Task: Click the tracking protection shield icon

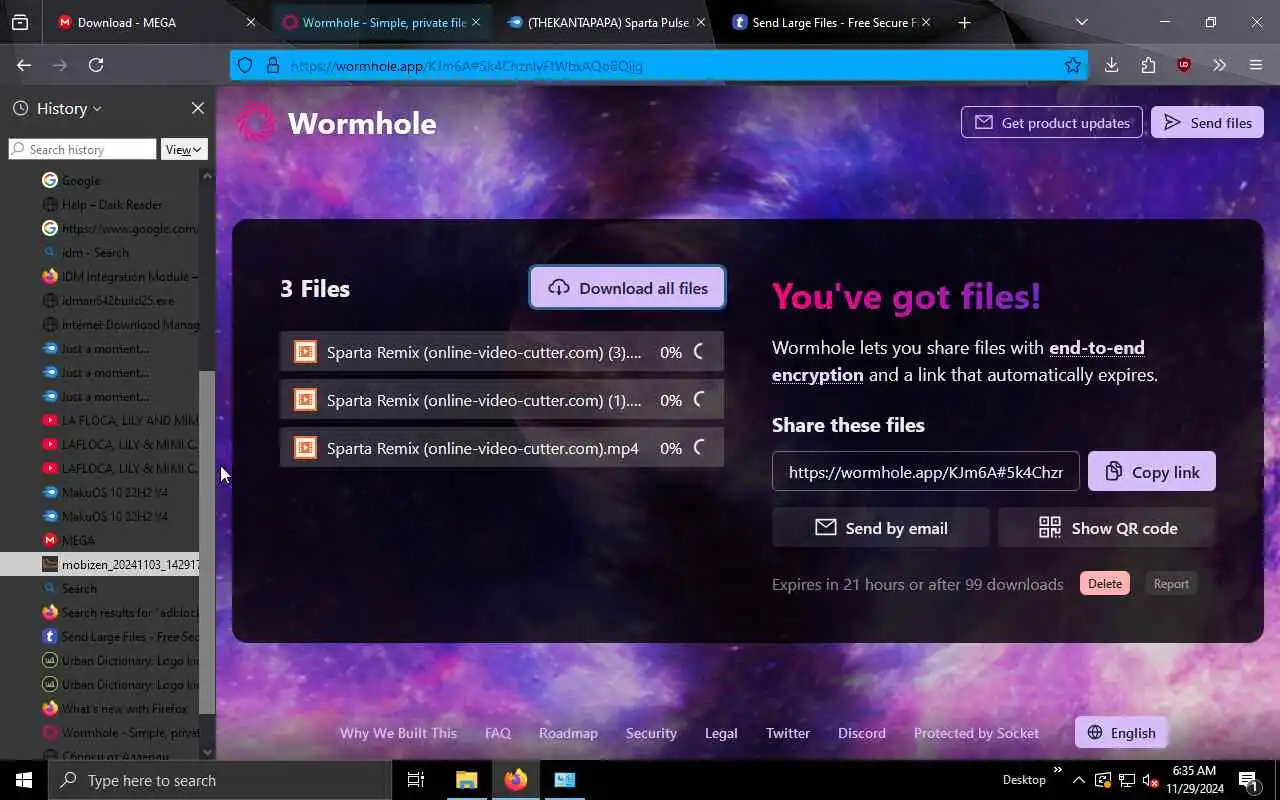Action: 245,65
